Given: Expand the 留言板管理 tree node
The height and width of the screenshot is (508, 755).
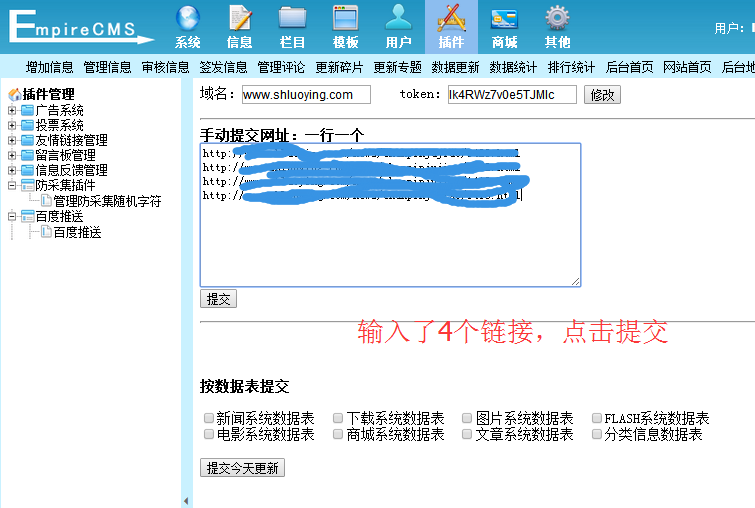Looking at the screenshot, I should [x=12, y=155].
